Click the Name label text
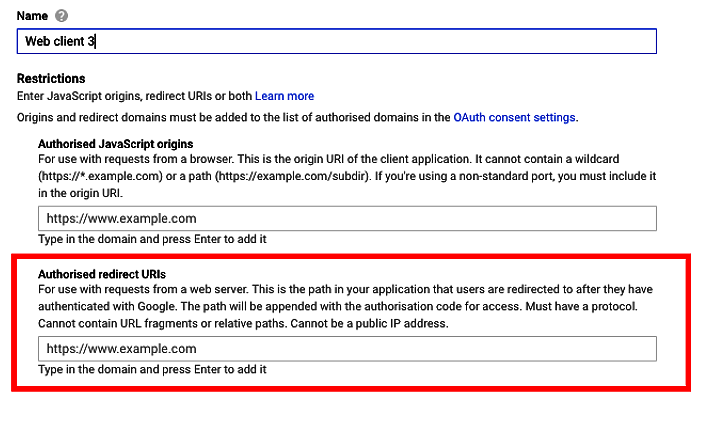The height and width of the screenshot is (438, 714). point(32,16)
